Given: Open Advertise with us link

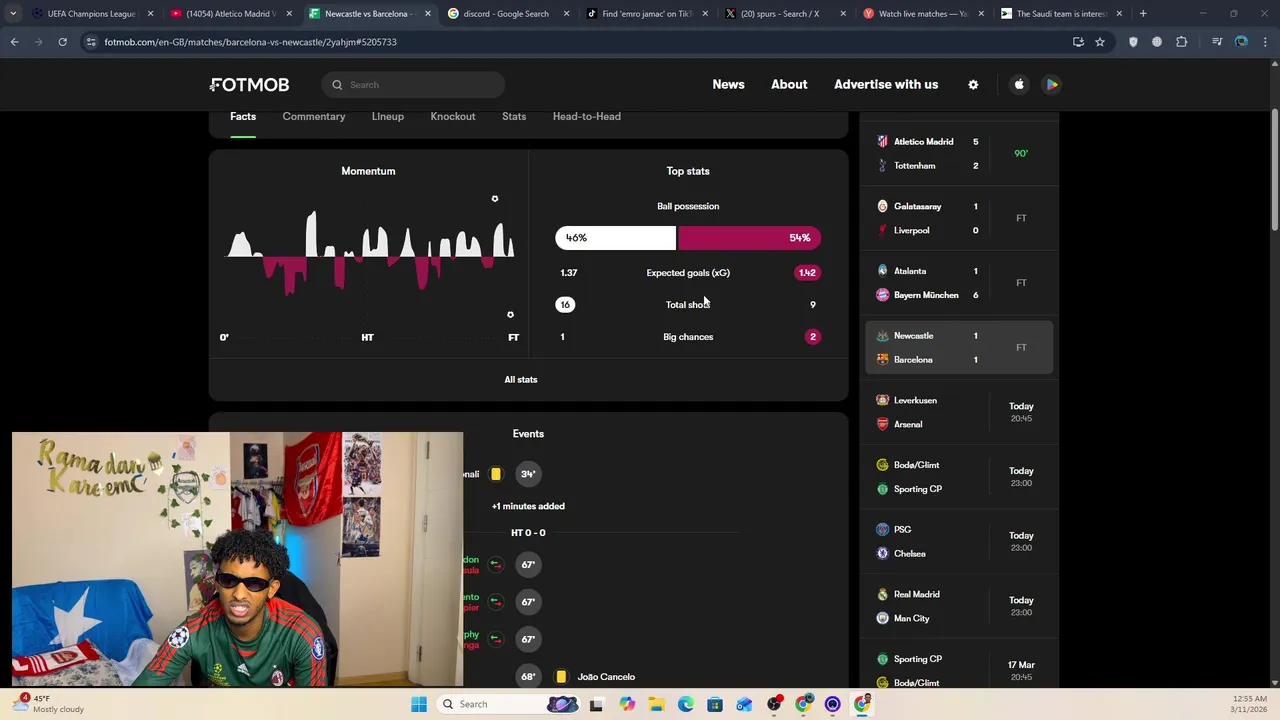Looking at the screenshot, I should coord(886,85).
